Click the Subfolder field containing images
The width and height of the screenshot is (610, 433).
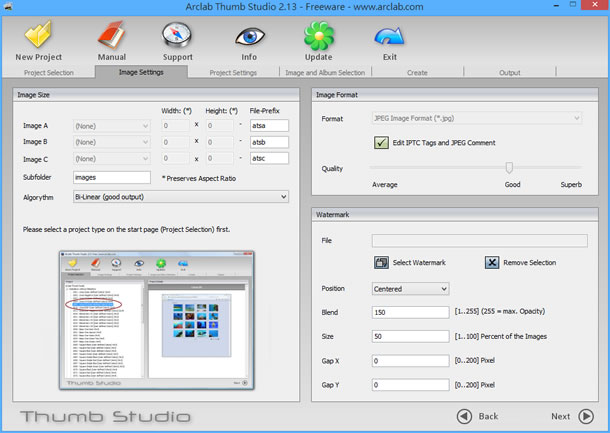(x=112, y=177)
